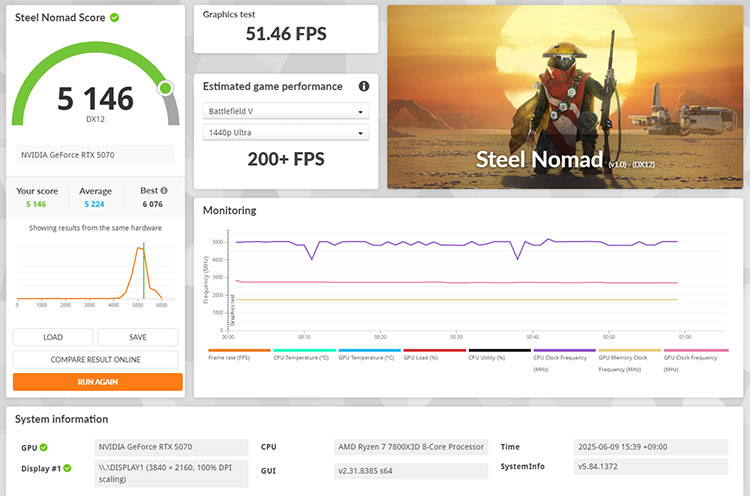Screen dimensions: 750x496
Task: Click the average score value 5 224
Action: coord(94,204)
